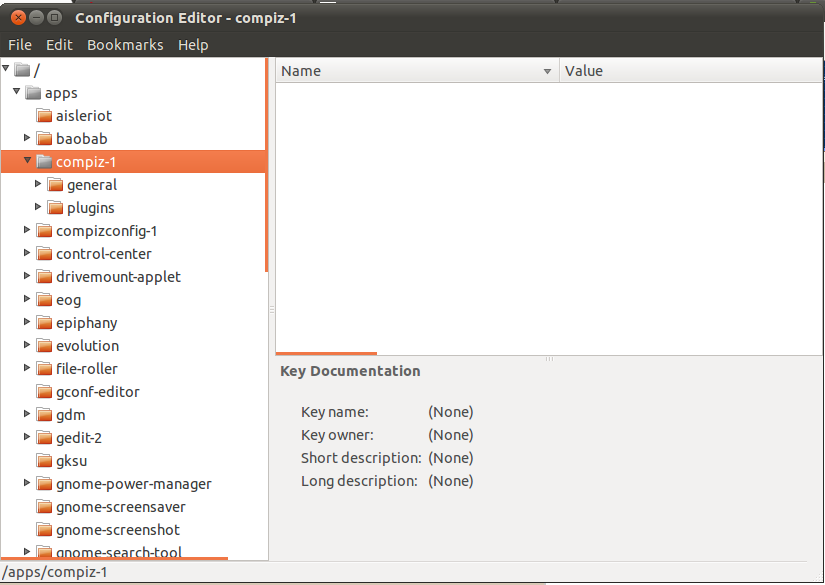
Task: Expand the drivemount-applet folder arrow
Action: point(27,276)
